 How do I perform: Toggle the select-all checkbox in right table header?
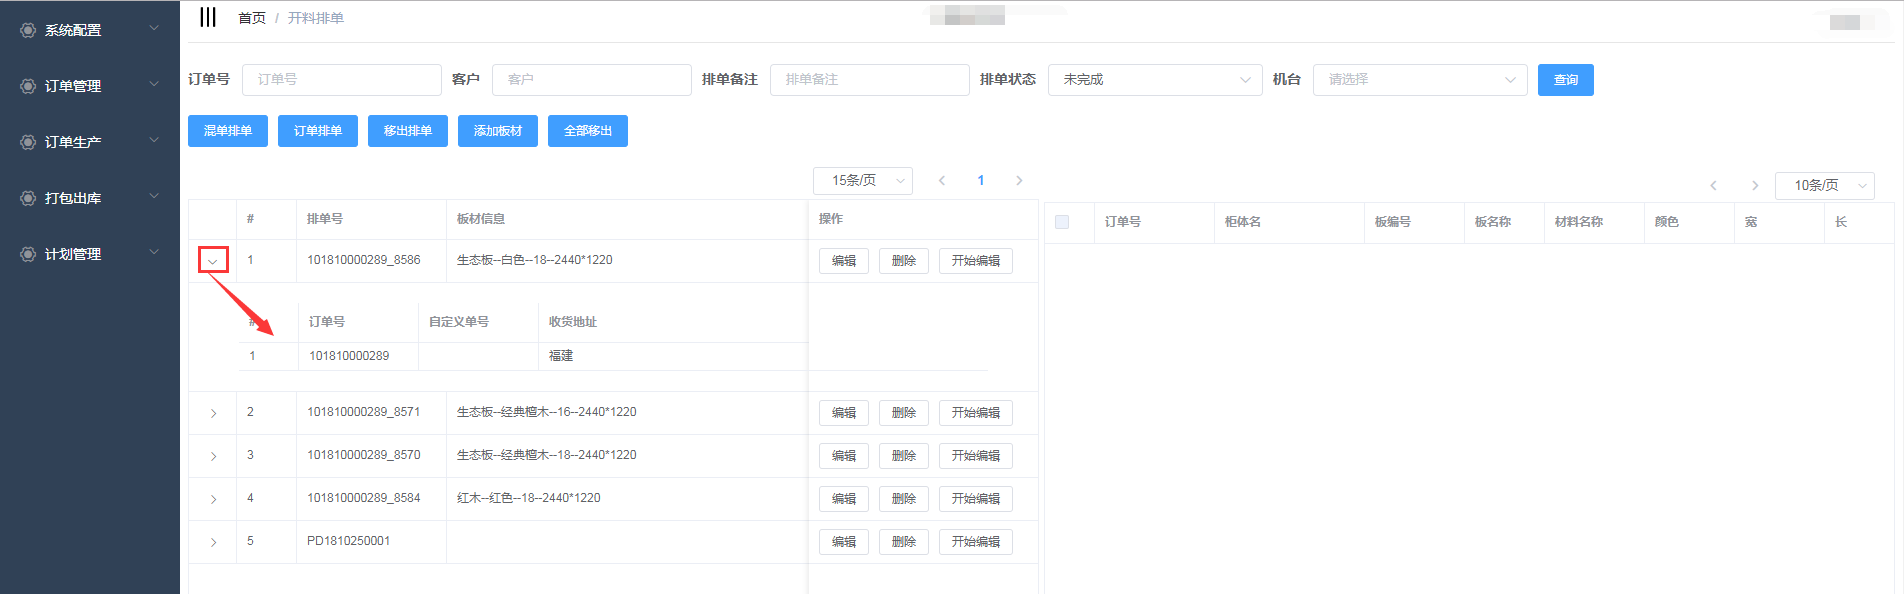1062,222
